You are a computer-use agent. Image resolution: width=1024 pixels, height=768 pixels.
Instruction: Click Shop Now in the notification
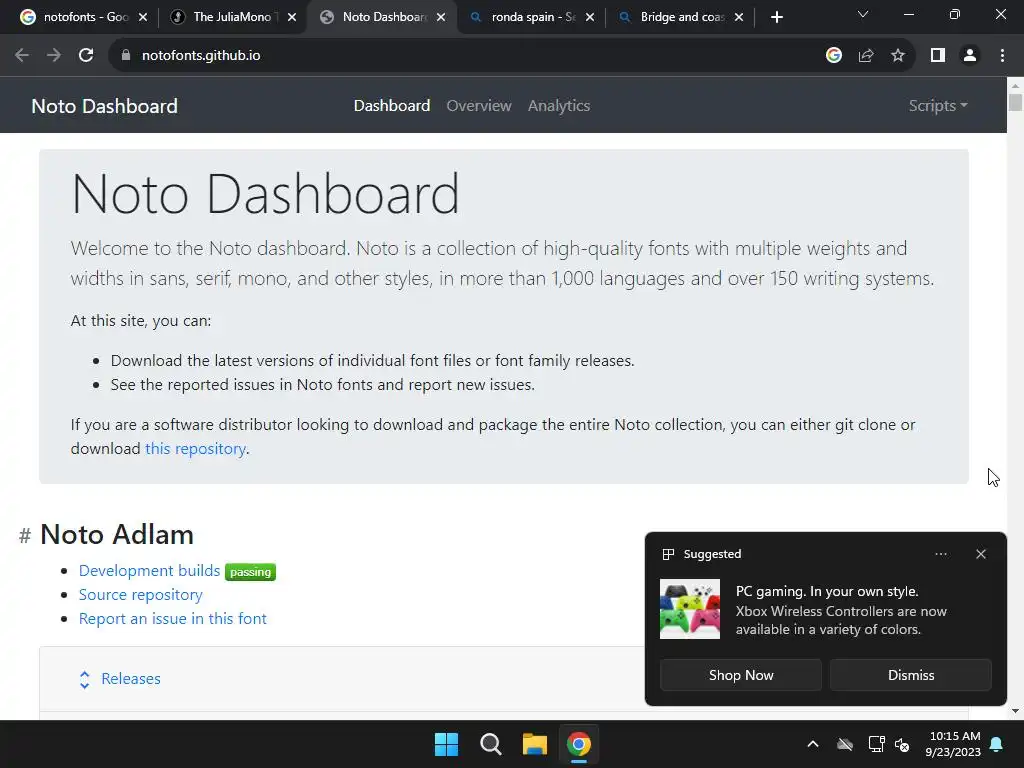click(x=741, y=675)
